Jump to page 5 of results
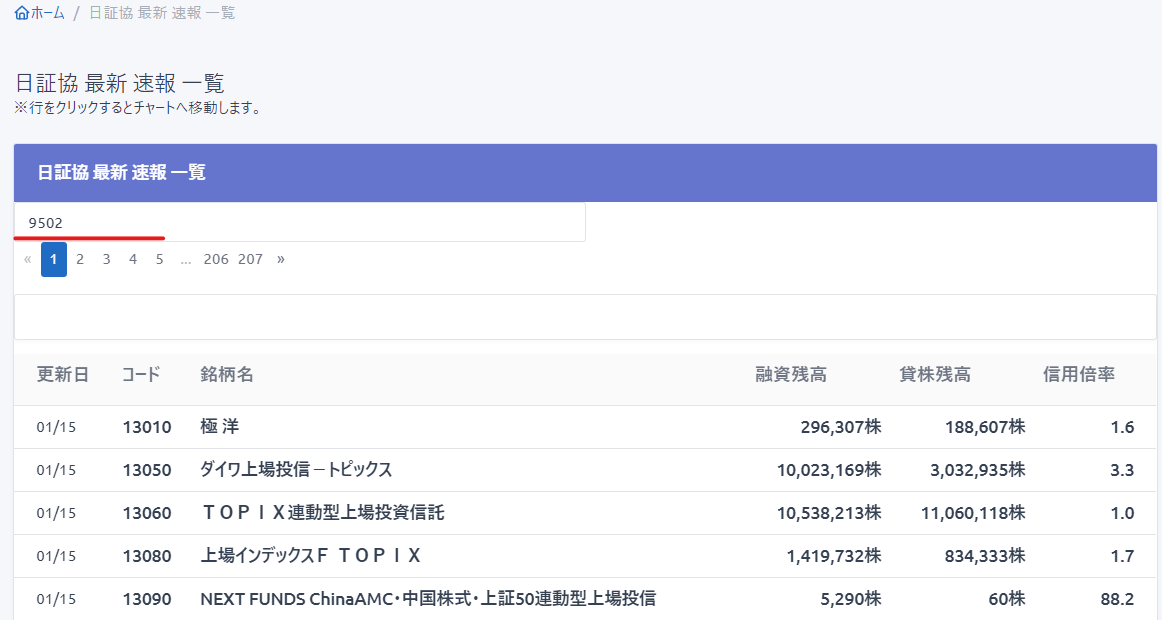 click(x=159, y=259)
